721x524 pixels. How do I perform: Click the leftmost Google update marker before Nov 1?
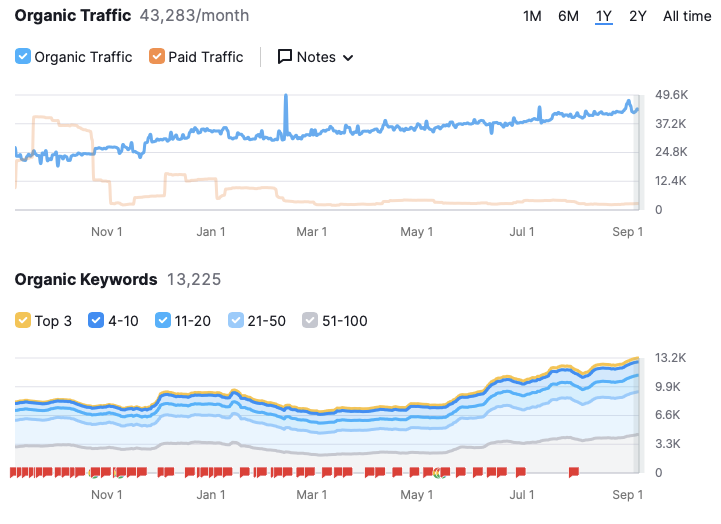(x=94, y=472)
